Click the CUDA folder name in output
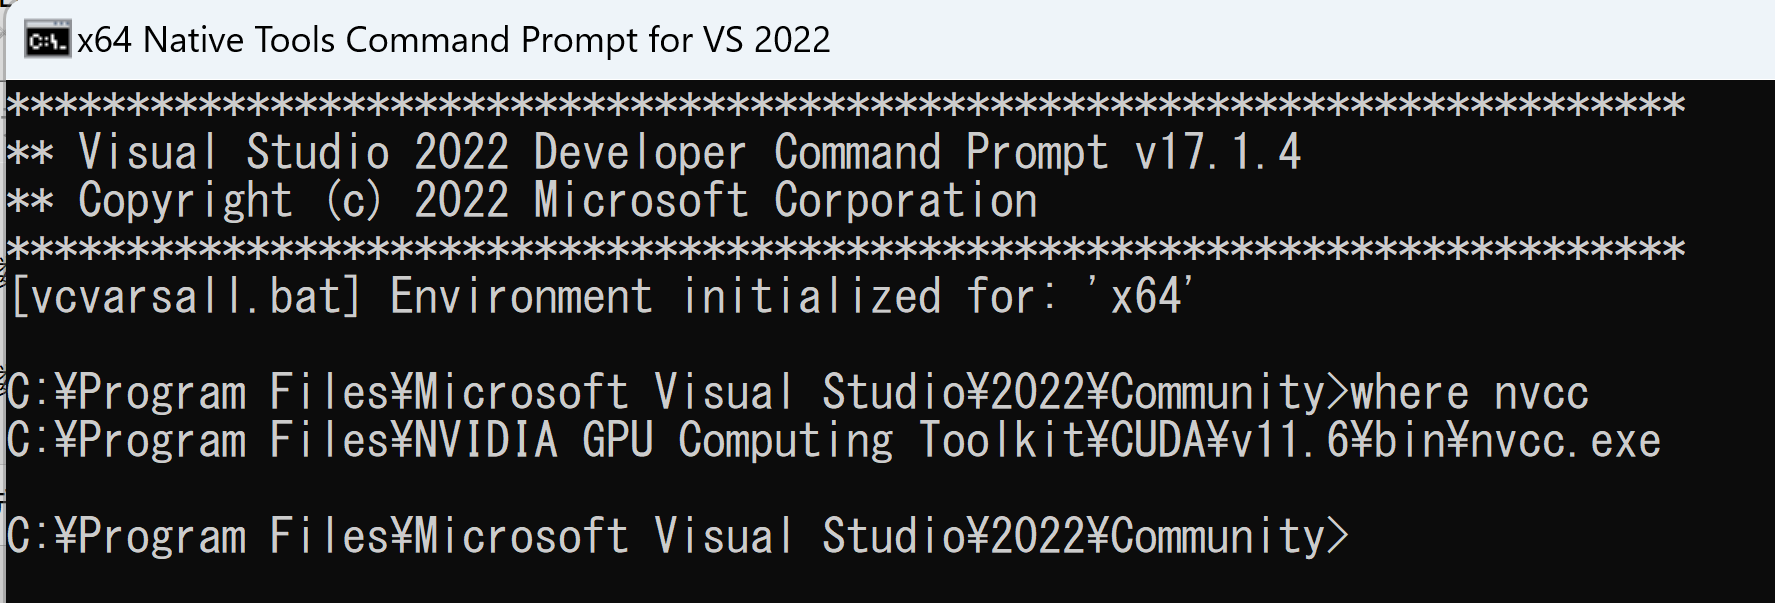 point(1157,441)
